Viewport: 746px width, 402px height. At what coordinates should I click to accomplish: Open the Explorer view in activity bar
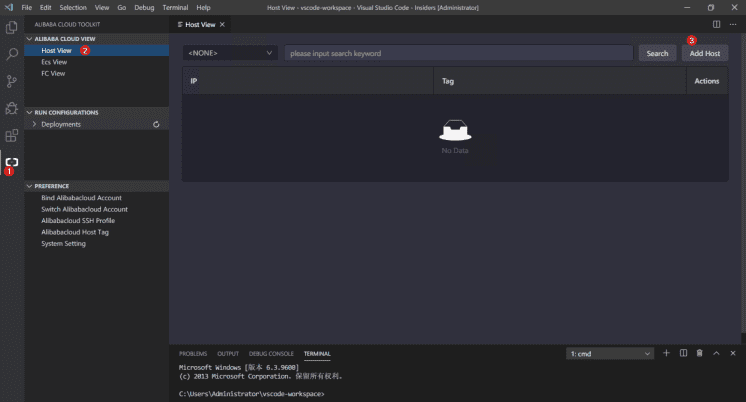point(11,27)
